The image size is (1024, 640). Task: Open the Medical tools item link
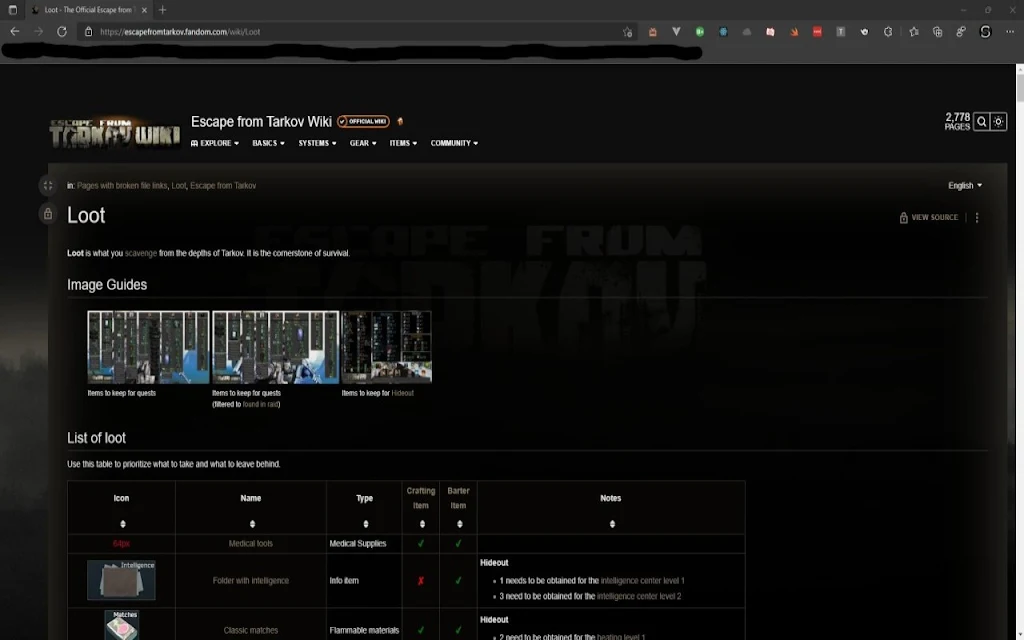pos(251,543)
